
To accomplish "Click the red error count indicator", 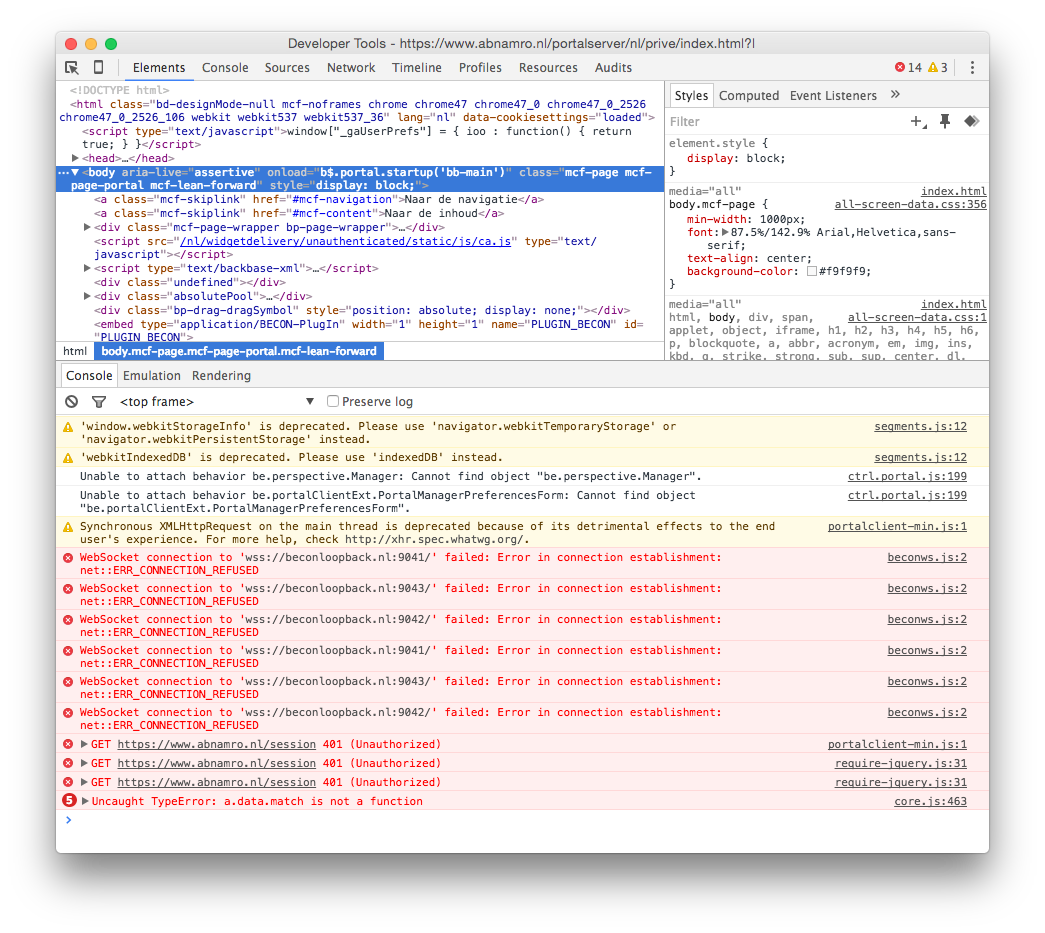I will click(x=908, y=68).
